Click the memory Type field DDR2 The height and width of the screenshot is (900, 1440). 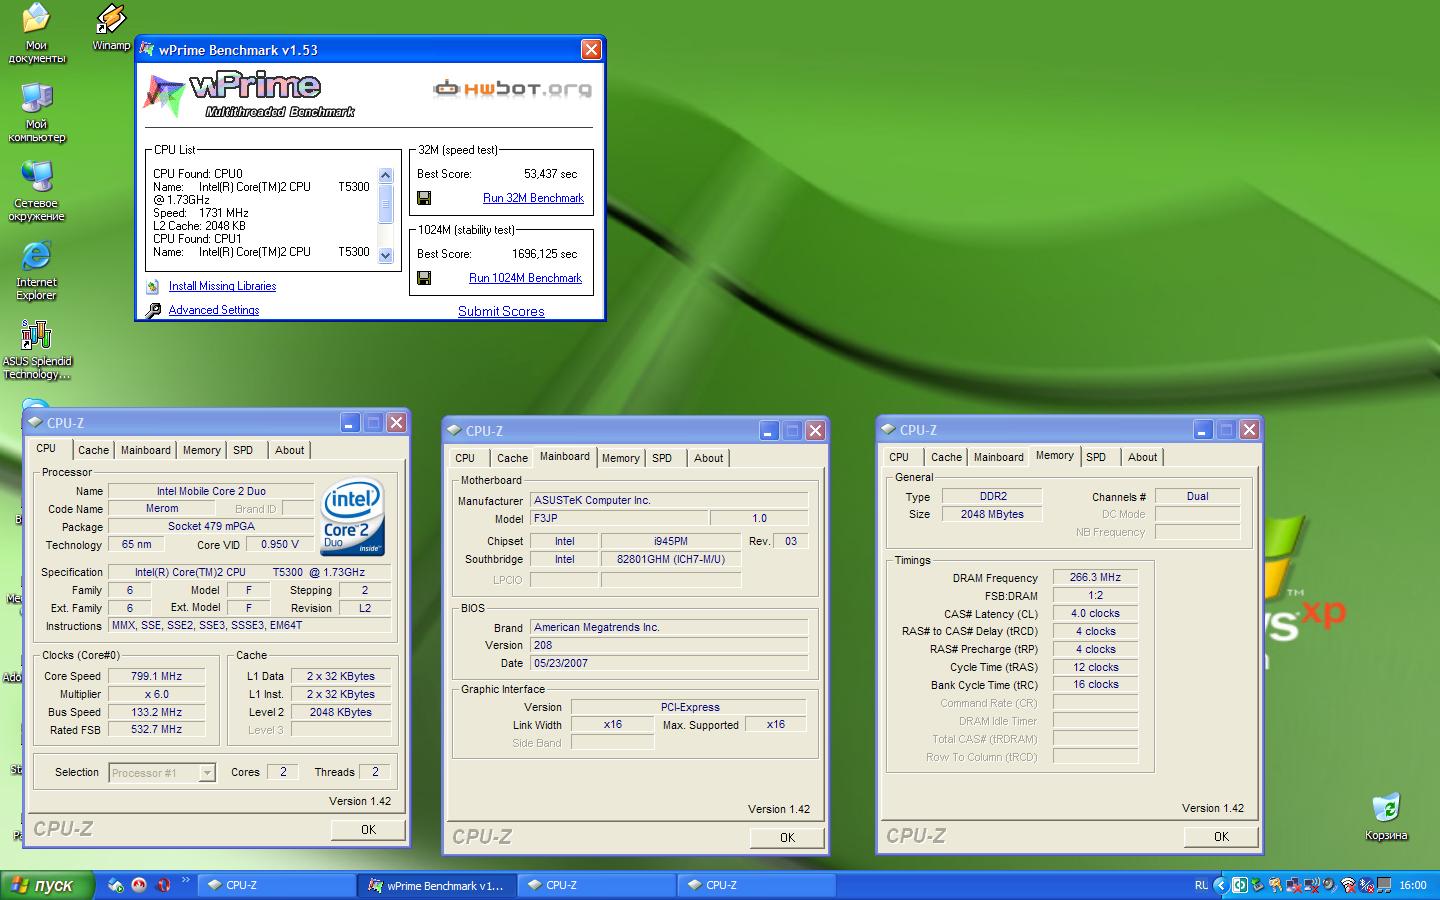(993, 496)
